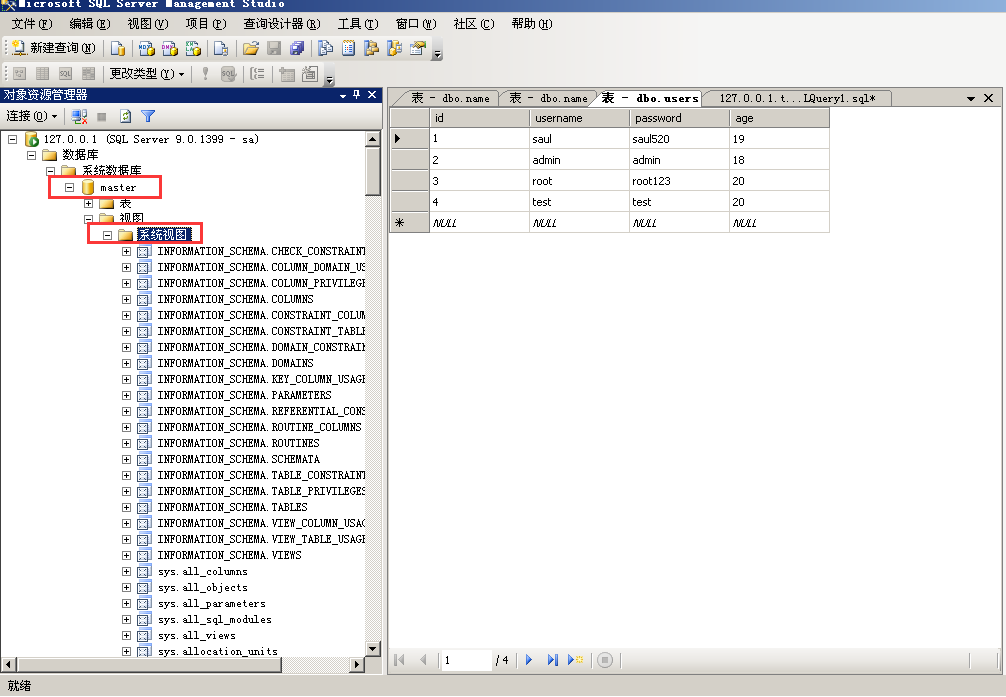
Task: Open the 连接 dropdown in Object Explorer
Action: pos(31,116)
